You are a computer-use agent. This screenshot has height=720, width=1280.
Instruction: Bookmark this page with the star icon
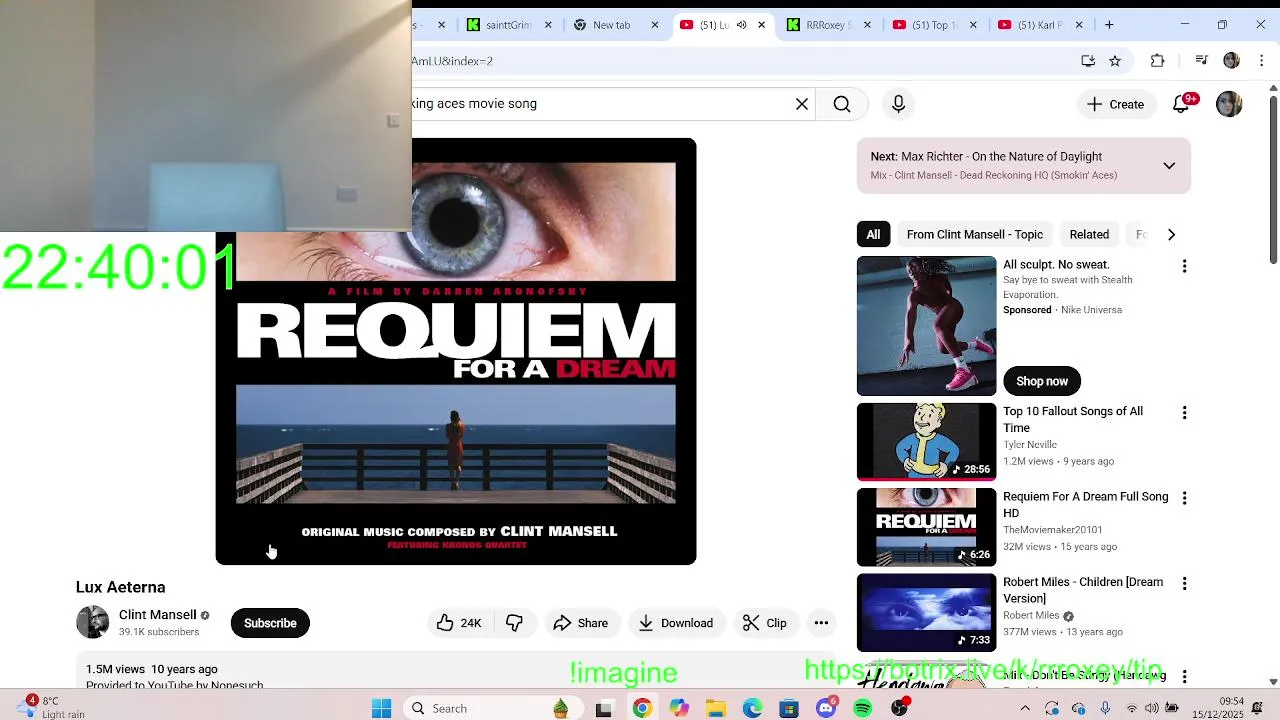(1115, 61)
